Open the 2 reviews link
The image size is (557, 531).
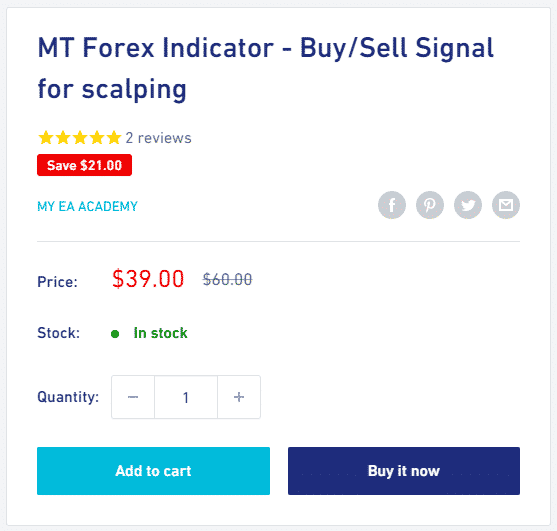click(x=158, y=138)
